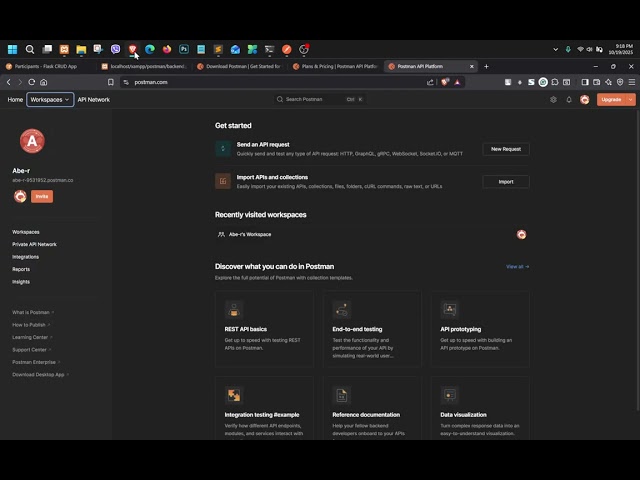Open Postman settings gear icon

(x=553, y=100)
